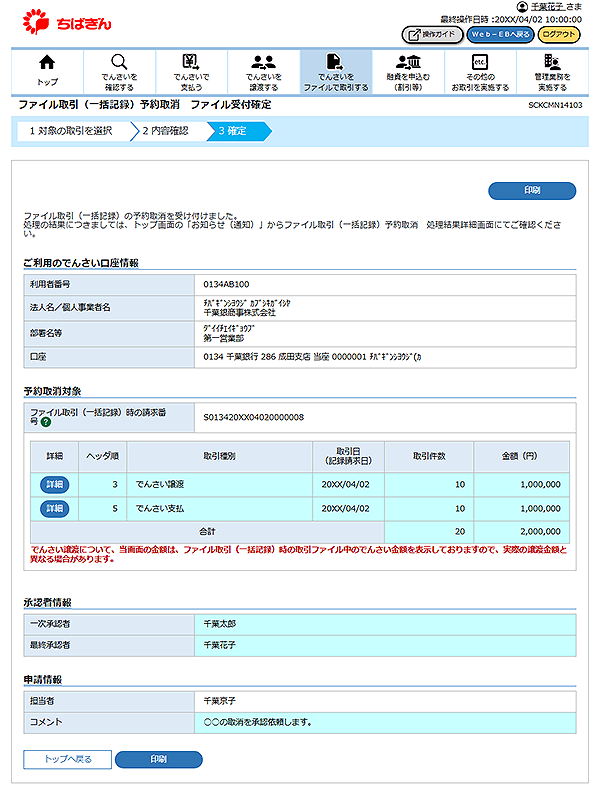The height and width of the screenshot is (795, 600).
Task: Click the でんさい譲渡 transaction type cell
Action: pos(220,485)
